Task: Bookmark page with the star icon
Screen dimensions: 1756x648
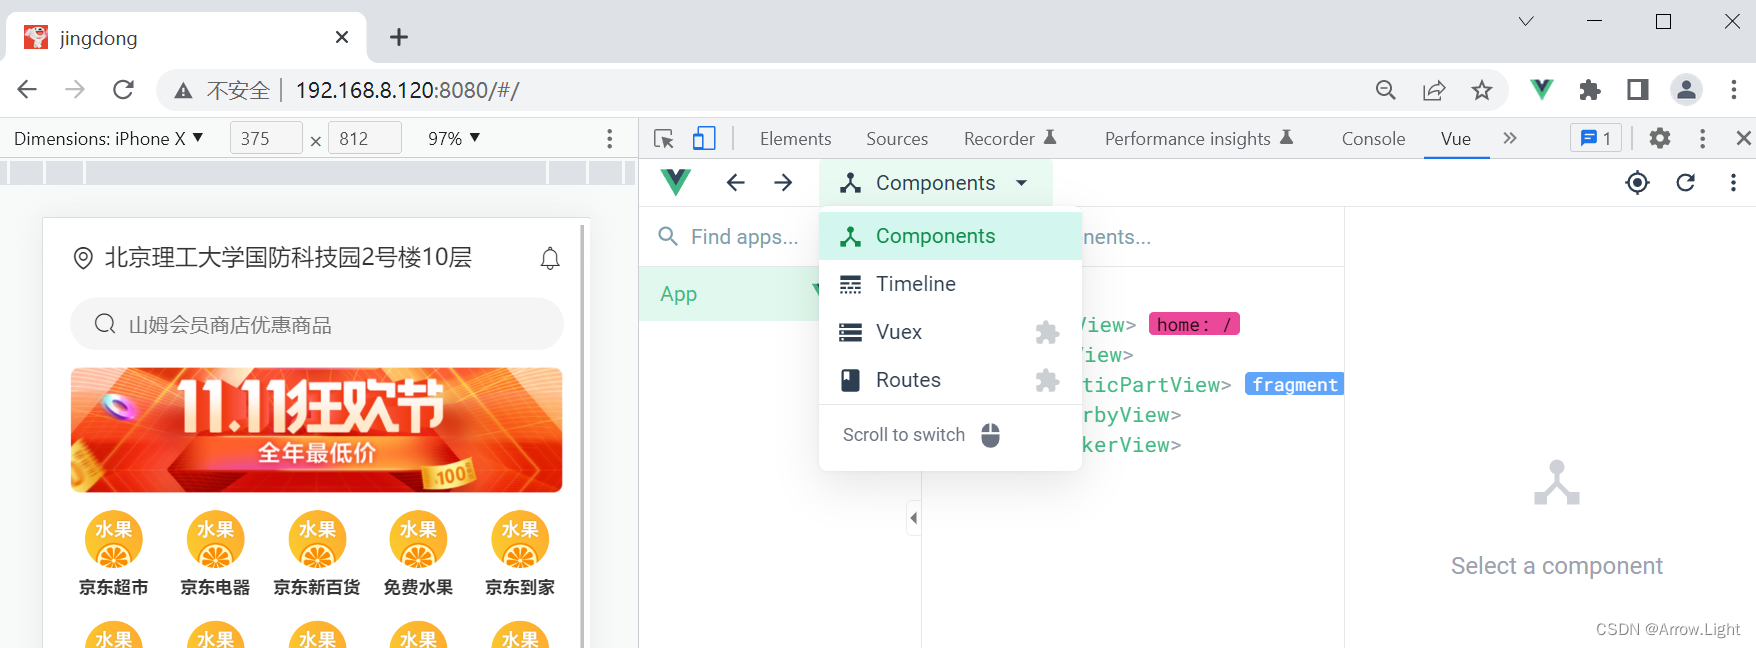Action: click(1482, 90)
